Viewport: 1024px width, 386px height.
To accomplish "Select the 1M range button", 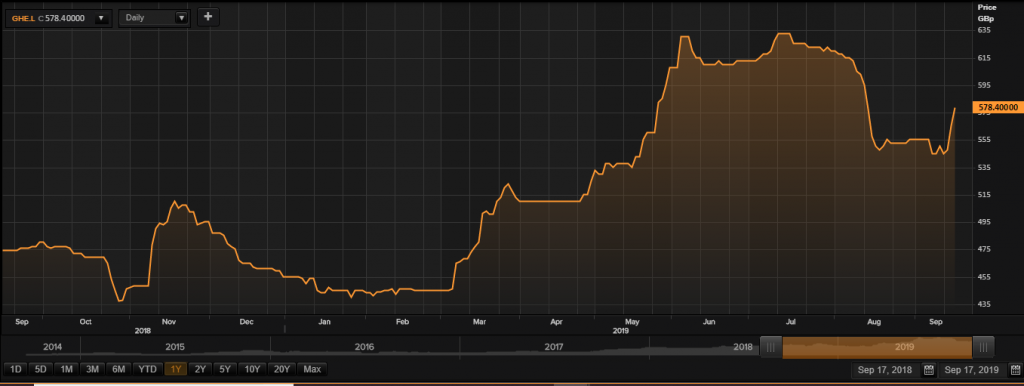I will pyautogui.click(x=66, y=370).
